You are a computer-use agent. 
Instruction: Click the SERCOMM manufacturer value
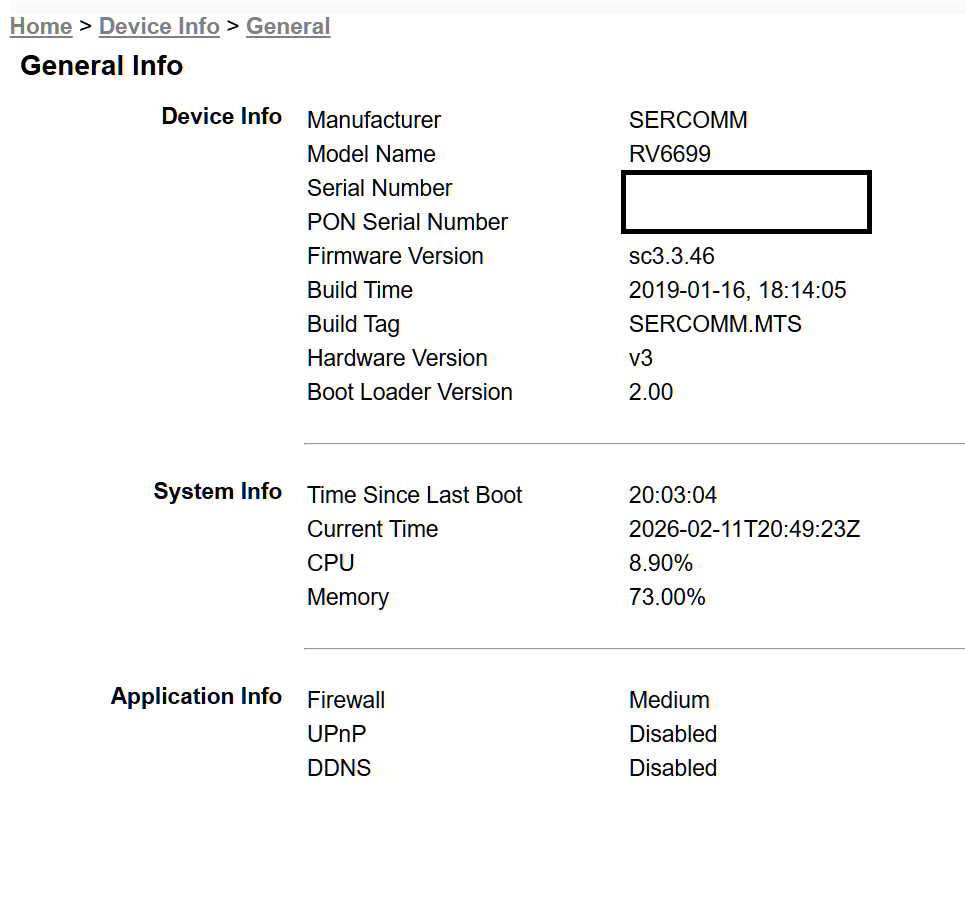click(688, 120)
